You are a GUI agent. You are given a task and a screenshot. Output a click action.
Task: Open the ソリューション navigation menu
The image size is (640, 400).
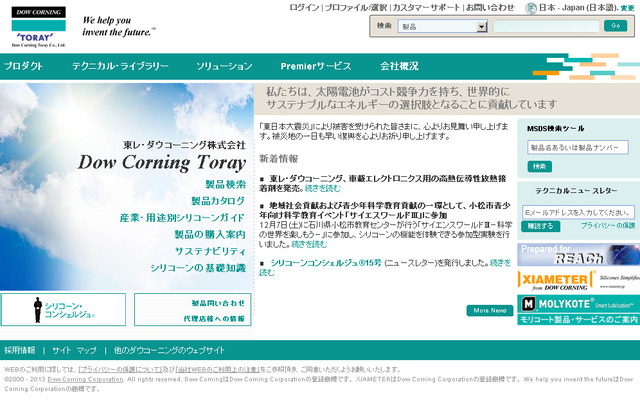pos(224,66)
